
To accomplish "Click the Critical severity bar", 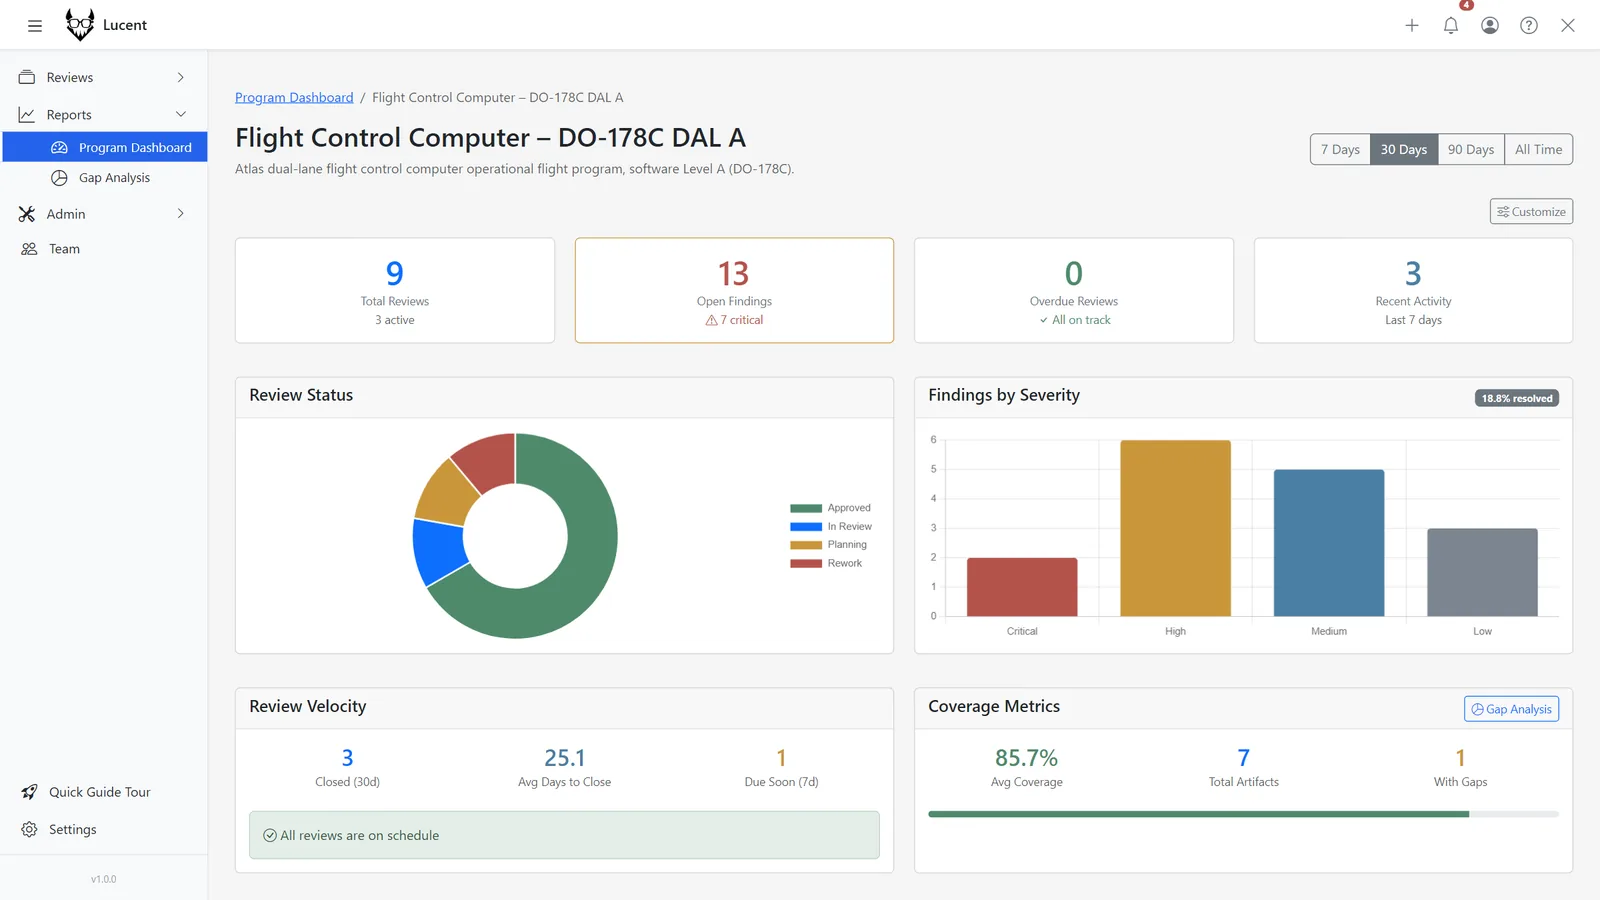I will pyautogui.click(x=1022, y=587).
